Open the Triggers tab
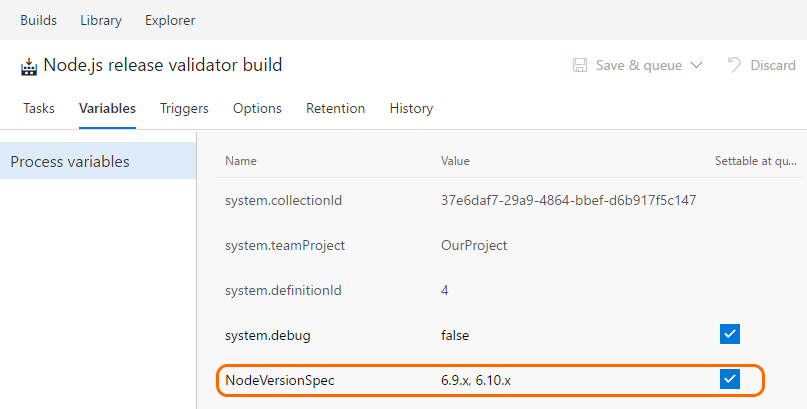807x409 pixels. [x=184, y=108]
